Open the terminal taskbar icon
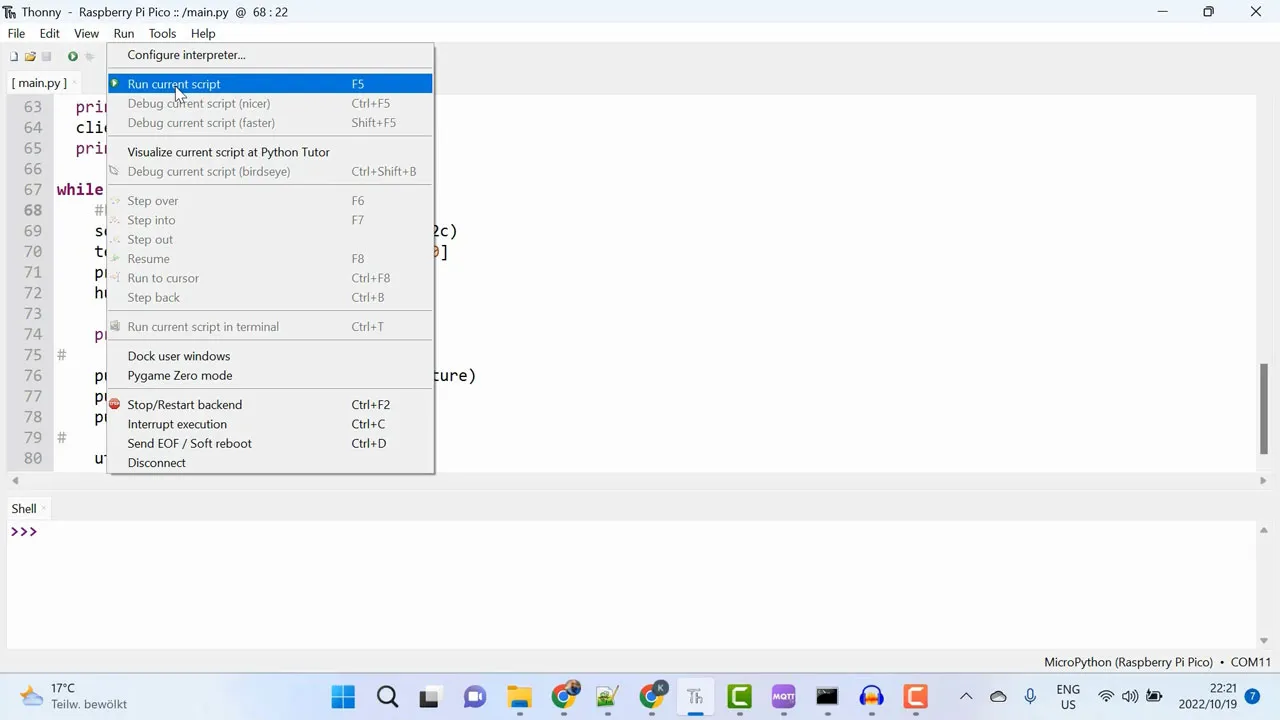Screen dimensions: 1280x720 (827, 697)
